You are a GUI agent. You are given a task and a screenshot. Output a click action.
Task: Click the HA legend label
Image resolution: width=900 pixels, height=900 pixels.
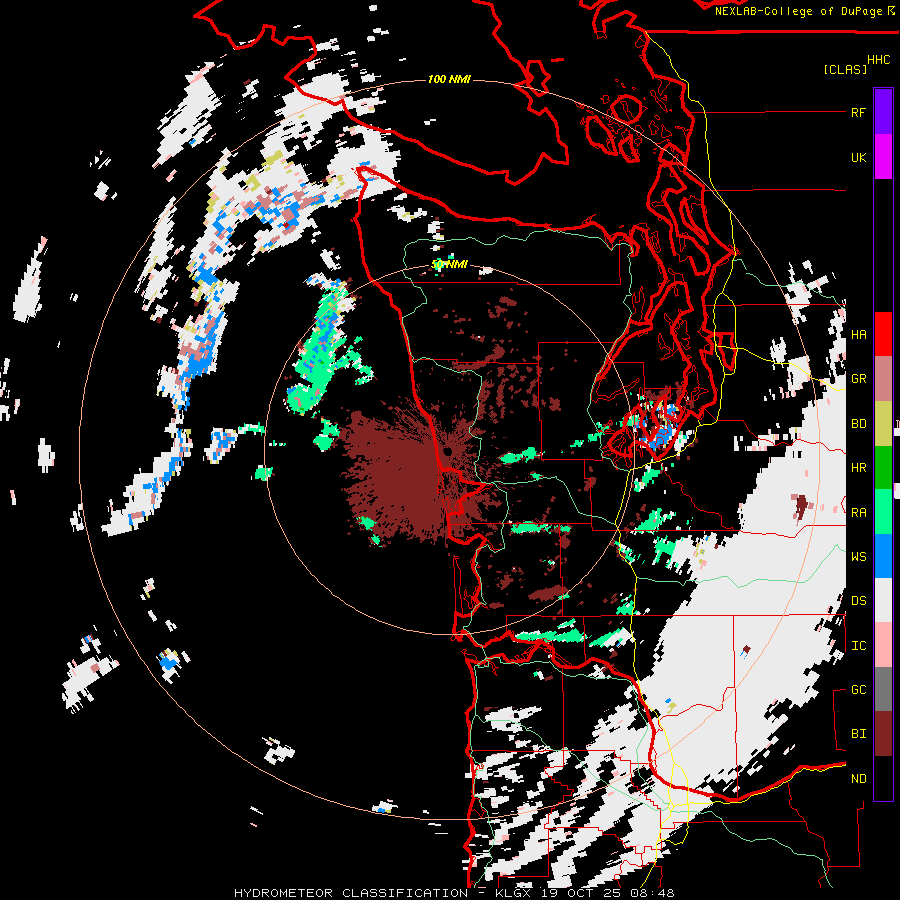point(858,335)
